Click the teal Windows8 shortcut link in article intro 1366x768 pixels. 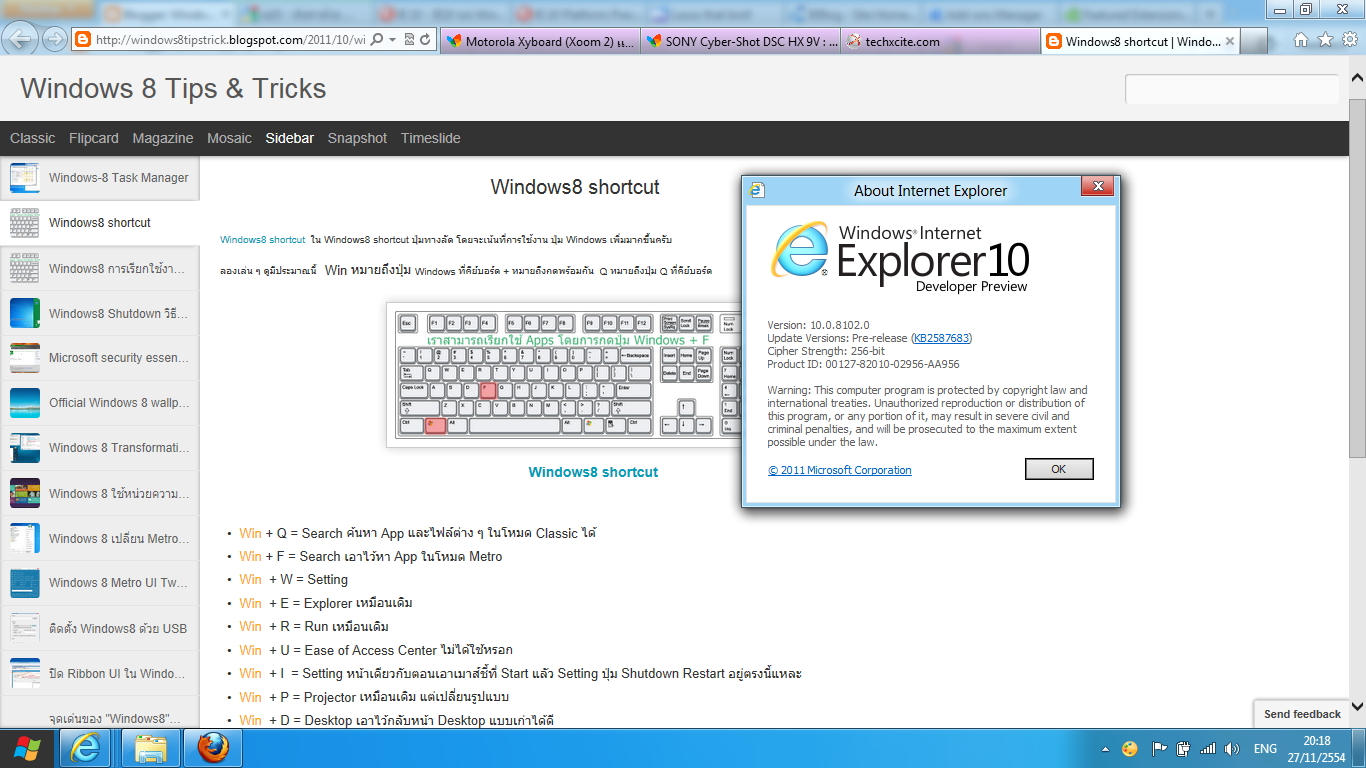263,240
